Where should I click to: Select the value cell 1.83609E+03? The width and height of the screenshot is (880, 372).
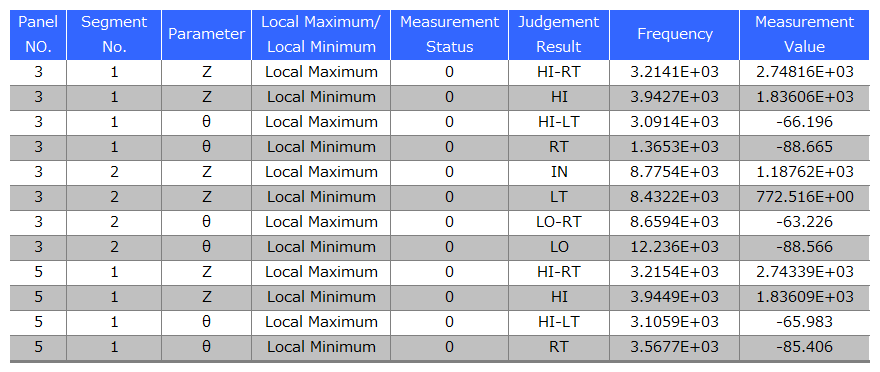(x=804, y=297)
